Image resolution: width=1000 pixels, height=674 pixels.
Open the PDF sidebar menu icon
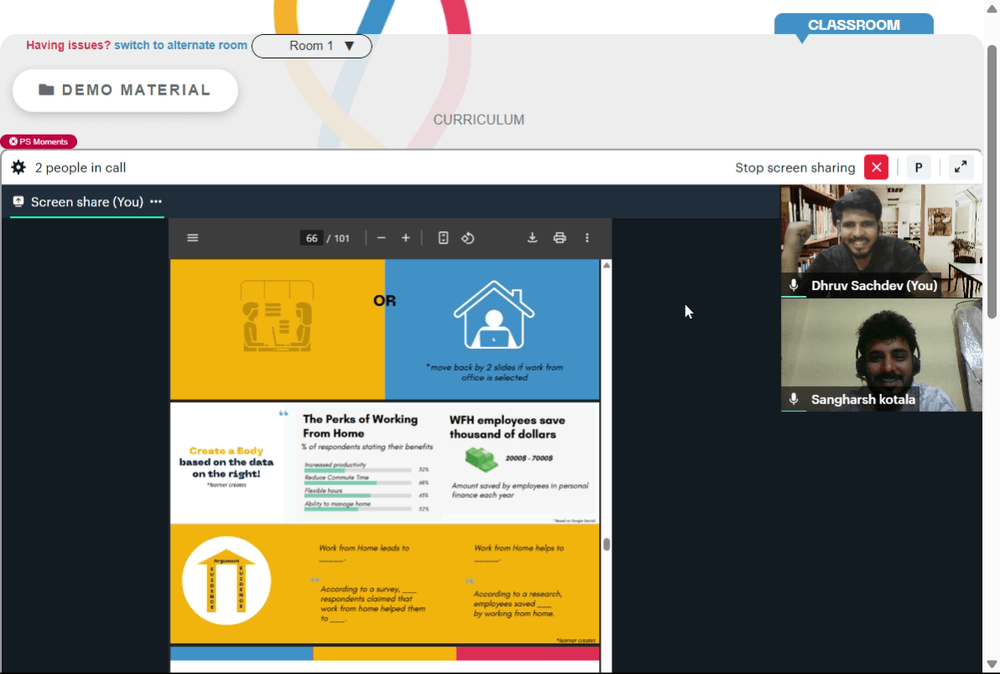click(193, 238)
